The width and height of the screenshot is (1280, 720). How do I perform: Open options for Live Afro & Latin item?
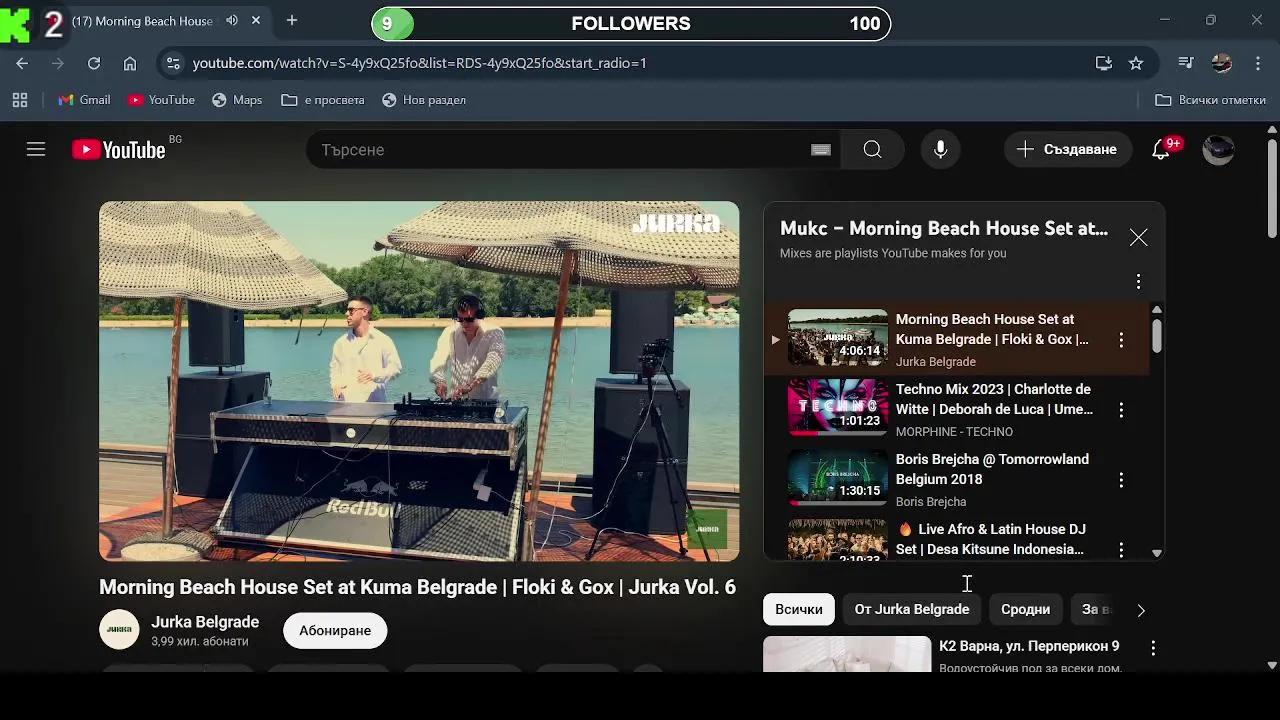(1121, 550)
